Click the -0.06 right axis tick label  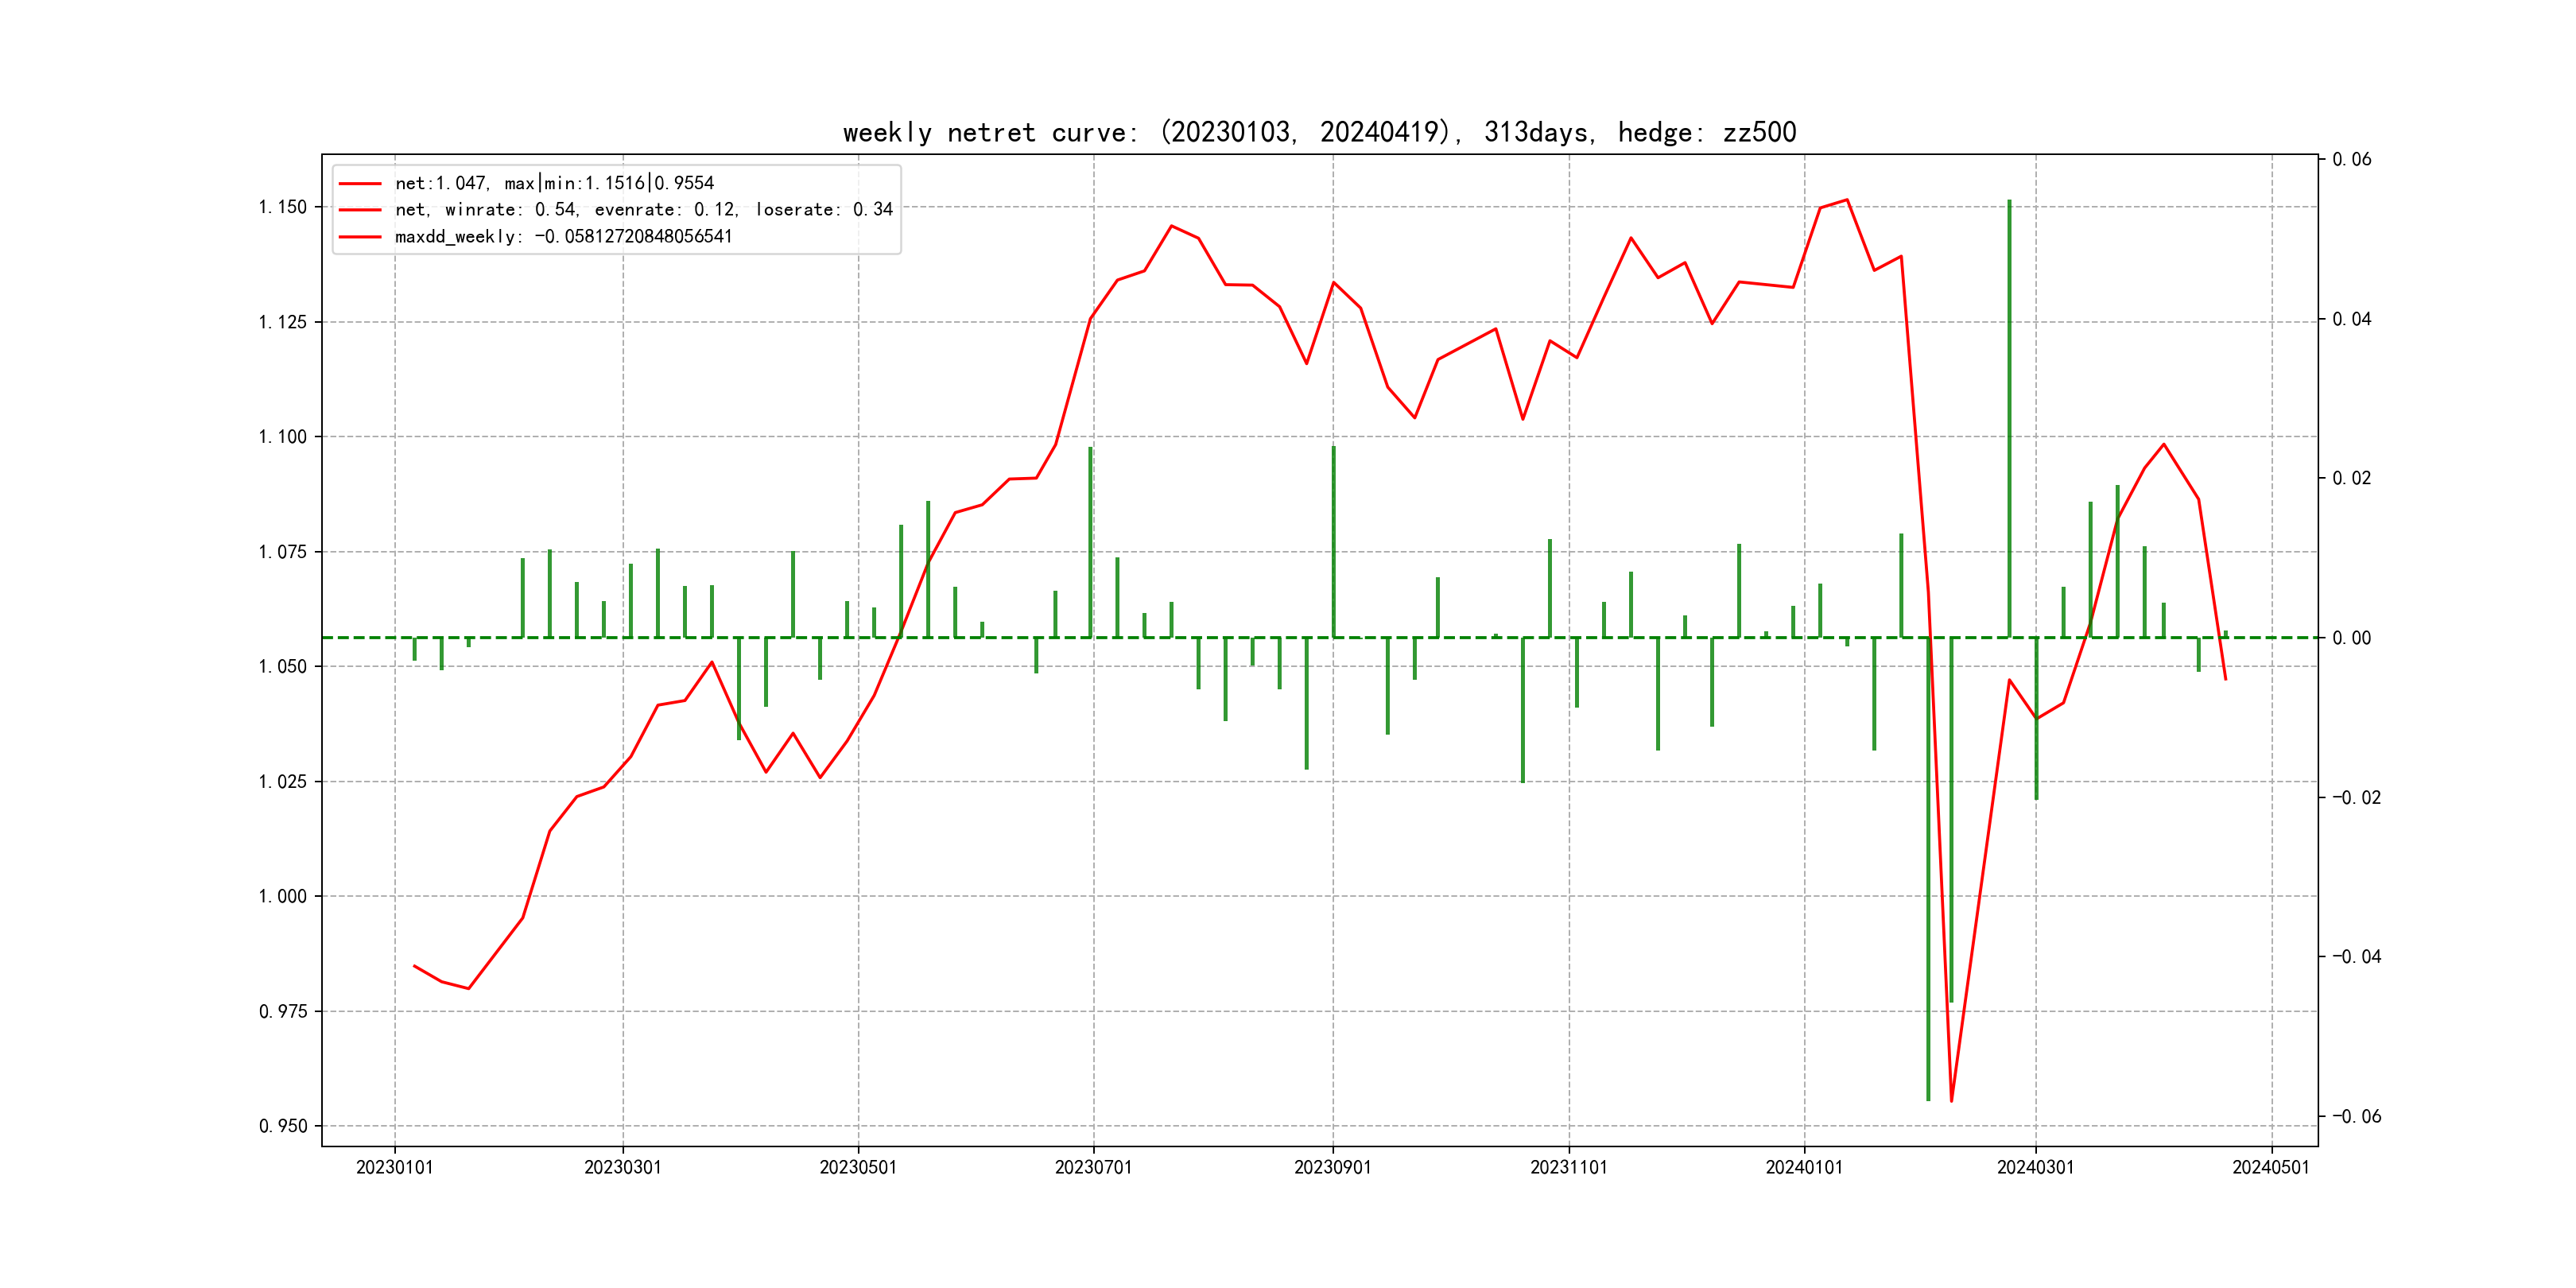click(2356, 1117)
